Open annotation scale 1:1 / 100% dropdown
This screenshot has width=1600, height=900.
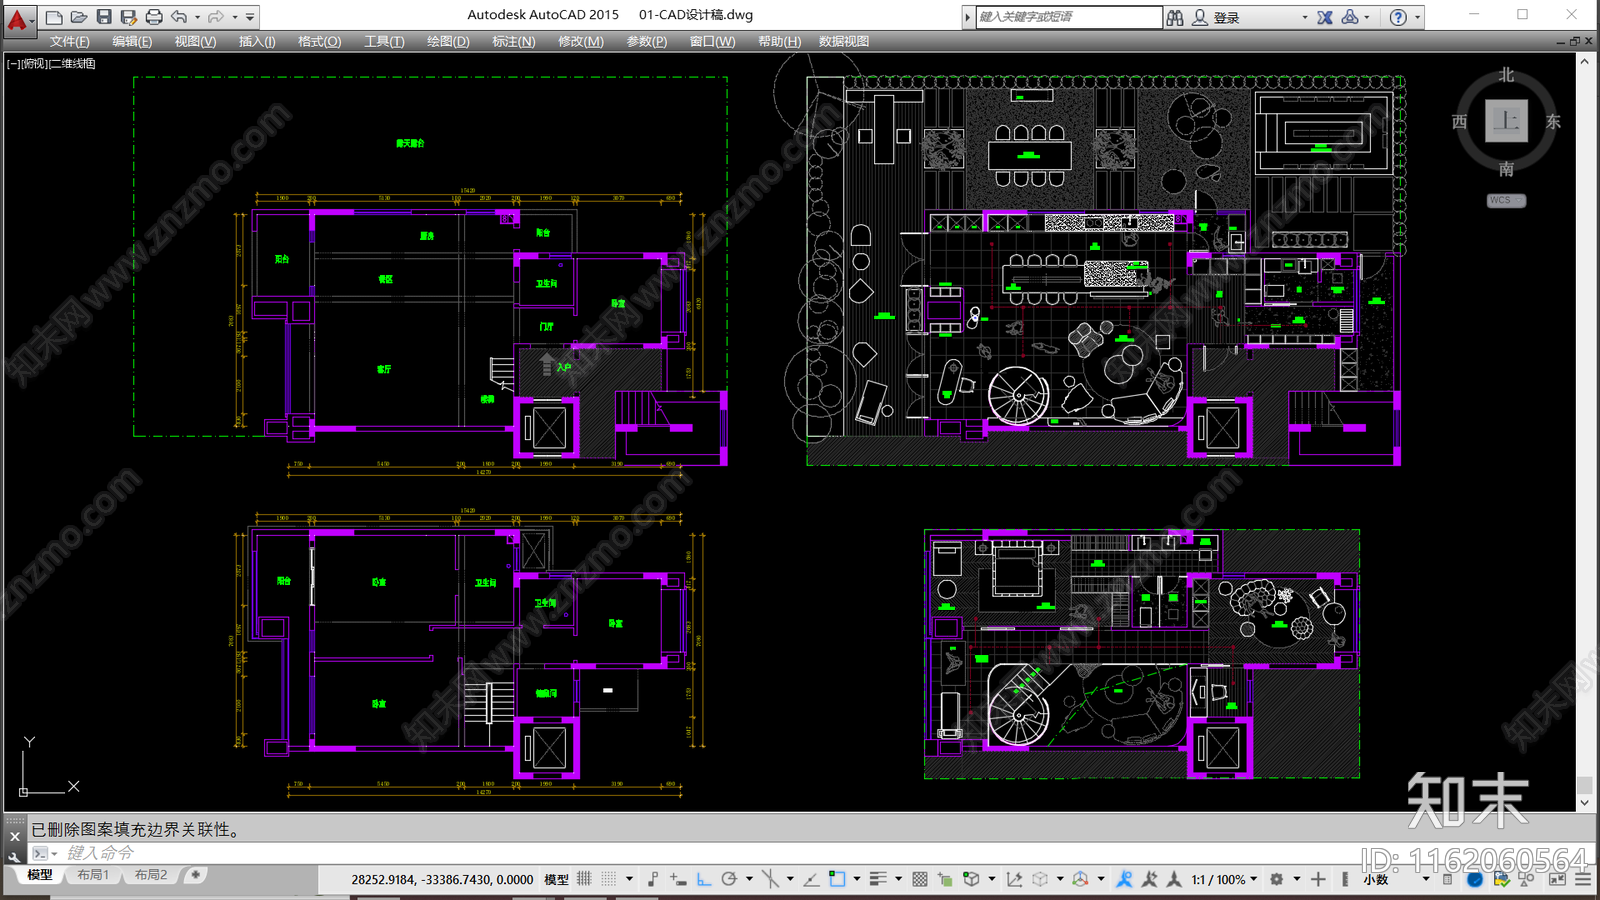(1224, 880)
